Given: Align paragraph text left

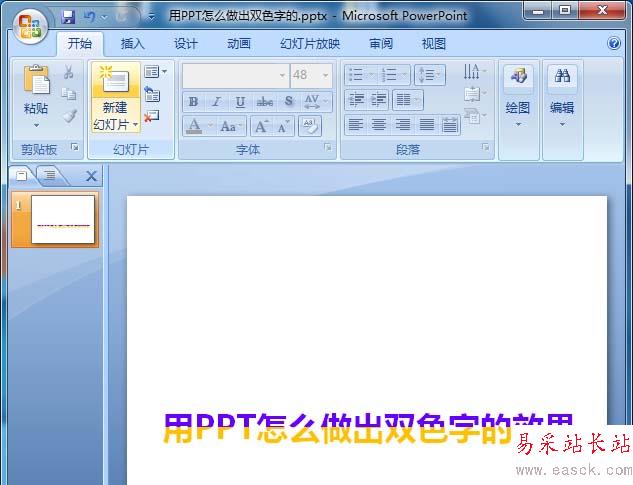Looking at the screenshot, I should click(x=356, y=125).
